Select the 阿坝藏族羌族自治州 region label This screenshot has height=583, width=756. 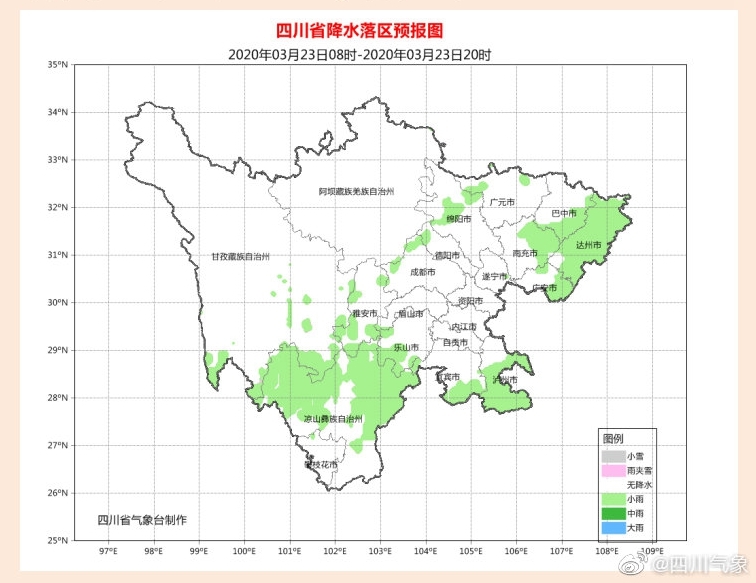[x=357, y=190]
